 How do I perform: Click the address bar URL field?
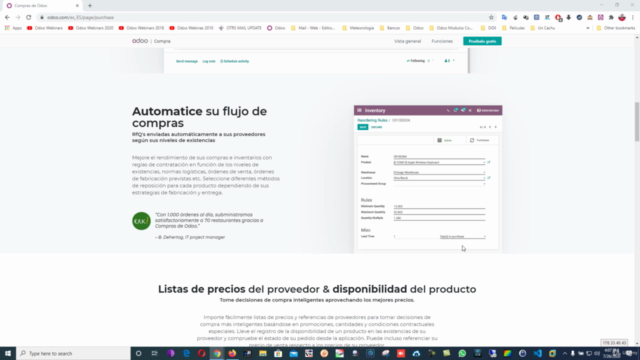261,18
